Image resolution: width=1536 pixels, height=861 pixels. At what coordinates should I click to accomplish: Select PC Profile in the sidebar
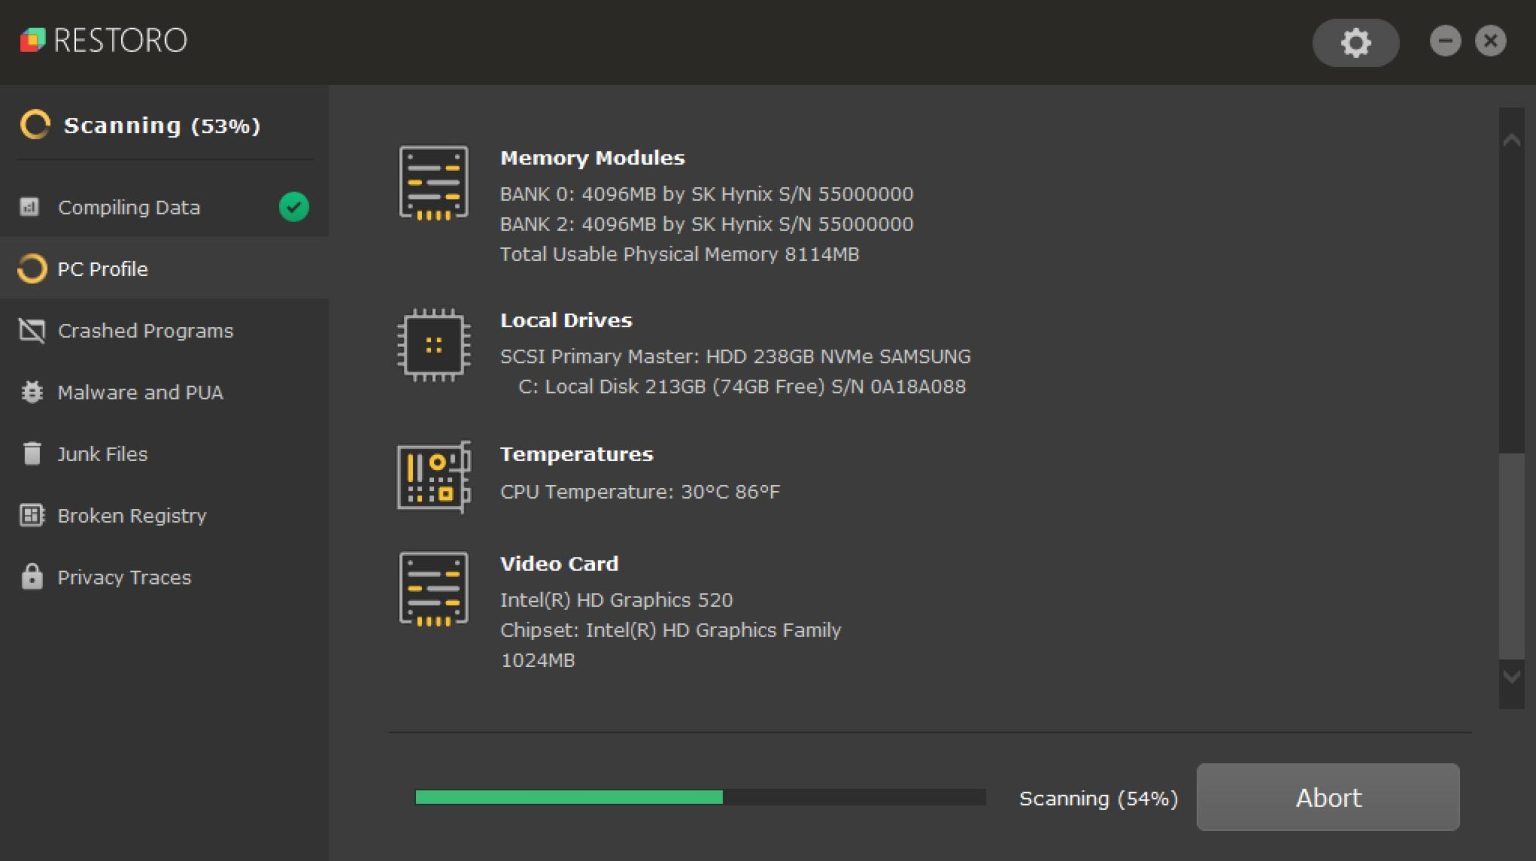pyautogui.click(x=102, y=269)
